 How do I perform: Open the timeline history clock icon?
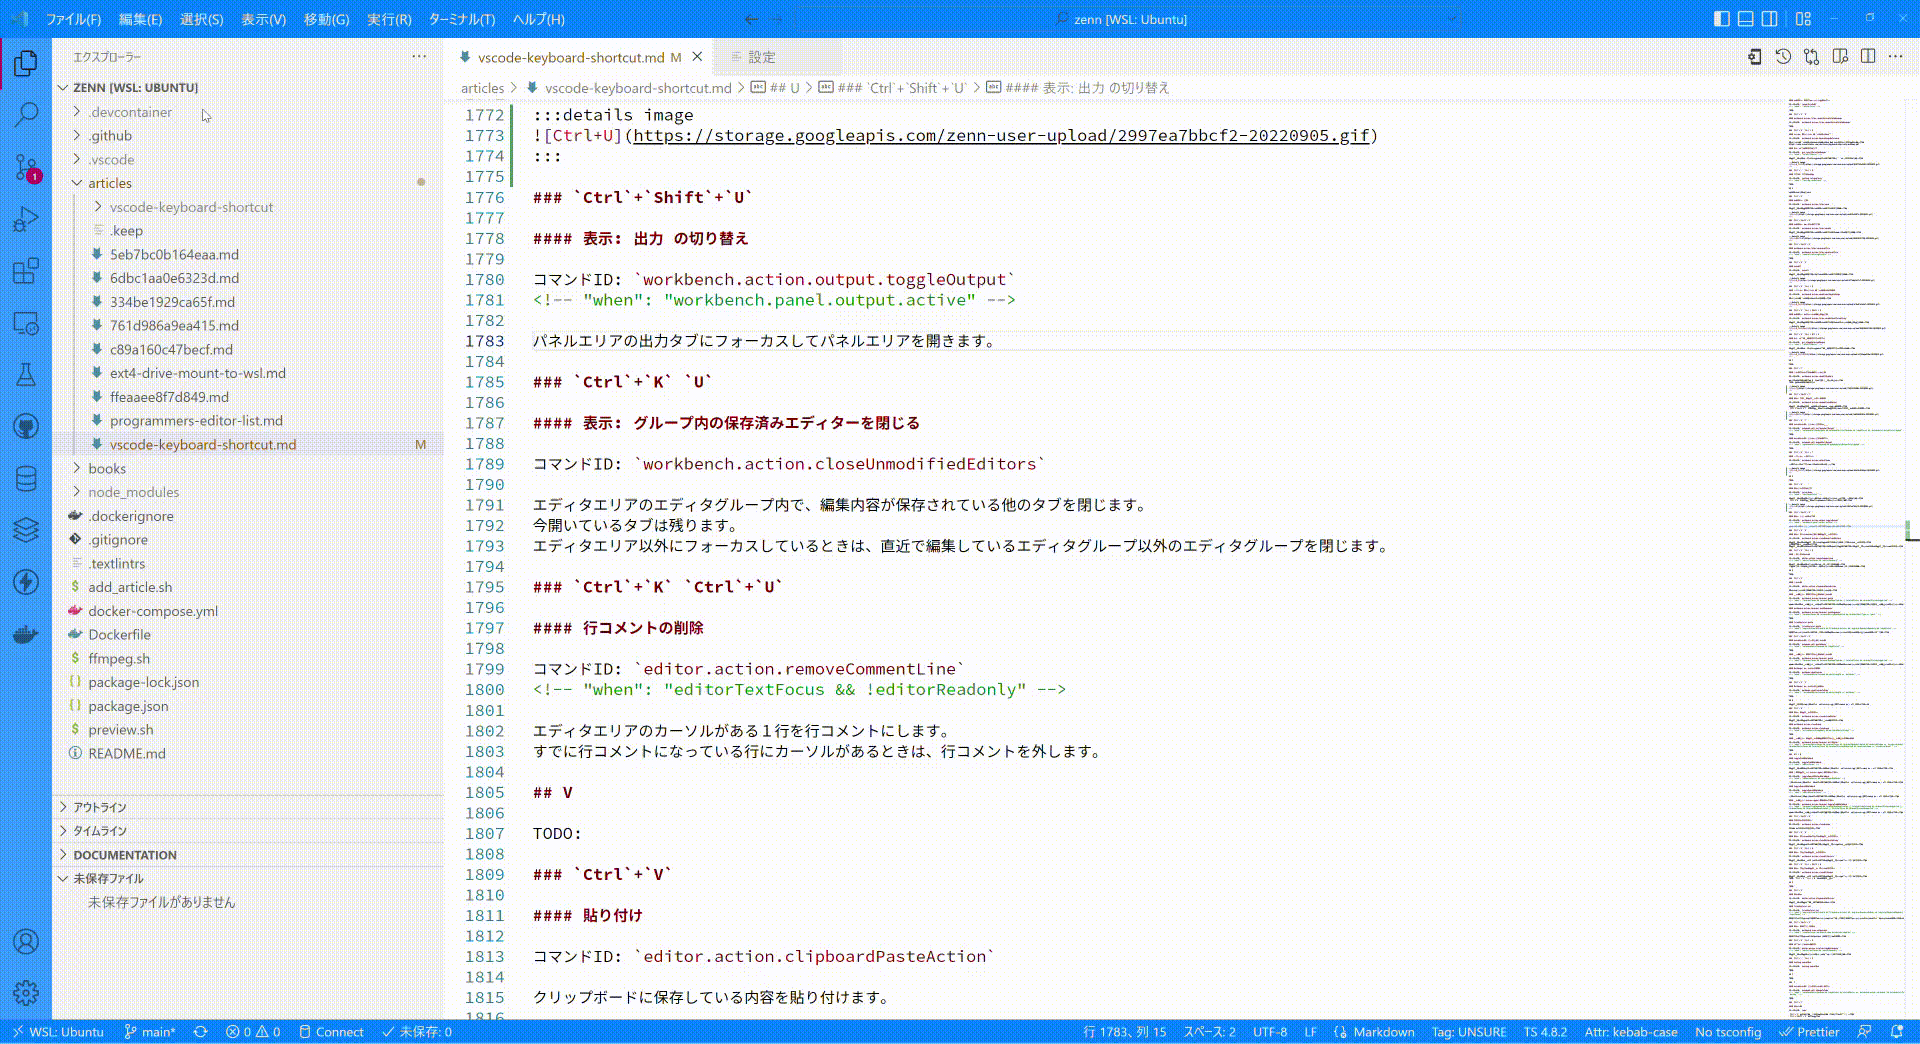click(x=1783, y=57)
